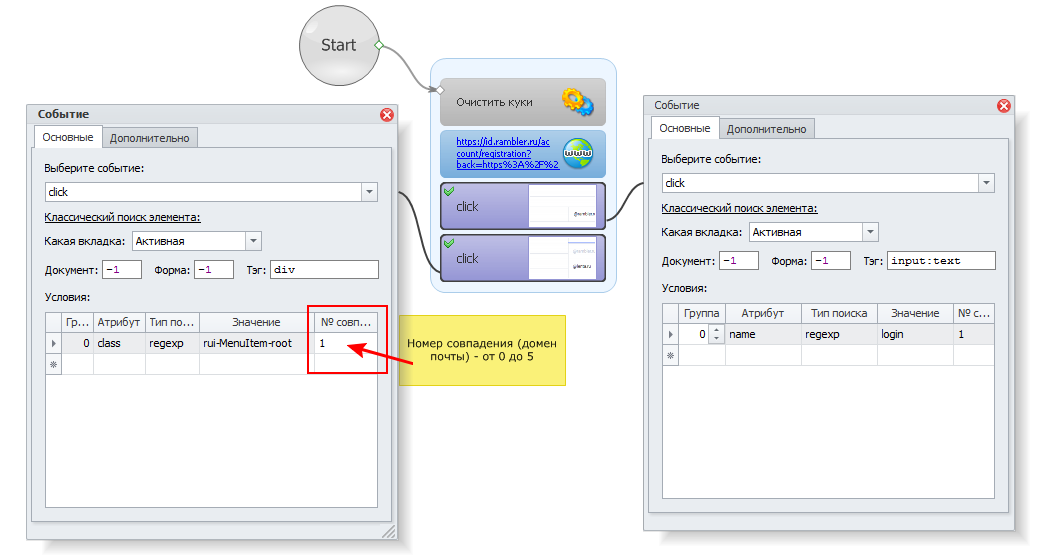This screenshot has height=558, width=1037.
Task: Click login value cell in right table
Action: tap(915, 334)
